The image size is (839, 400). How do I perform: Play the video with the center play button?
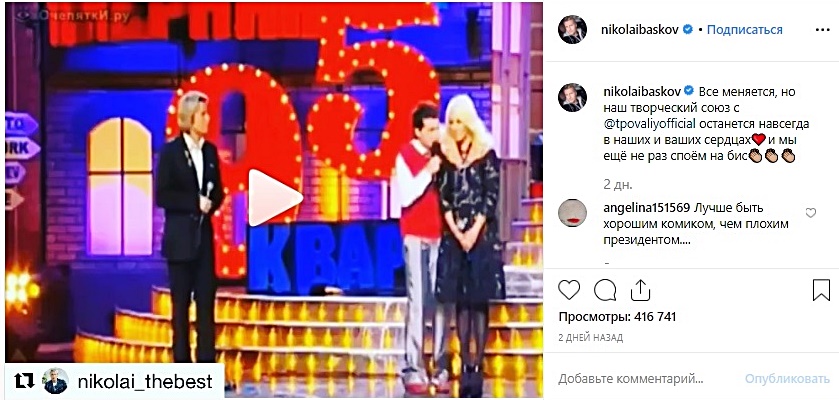[274, 197]
